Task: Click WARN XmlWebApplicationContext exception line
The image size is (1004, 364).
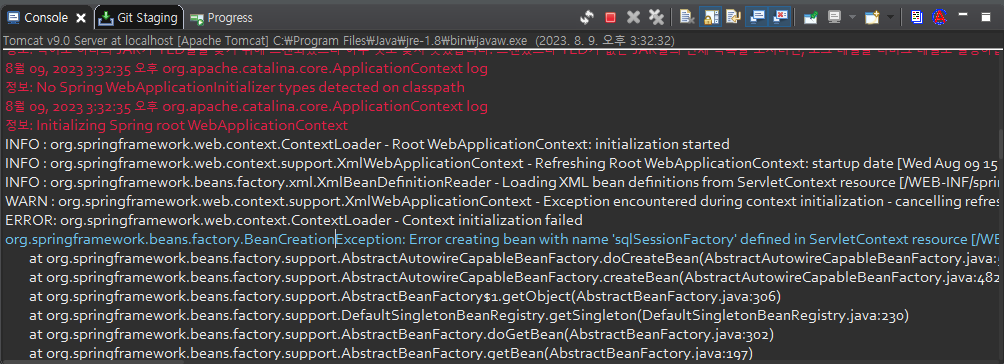Action: click(x=501, y=201)
